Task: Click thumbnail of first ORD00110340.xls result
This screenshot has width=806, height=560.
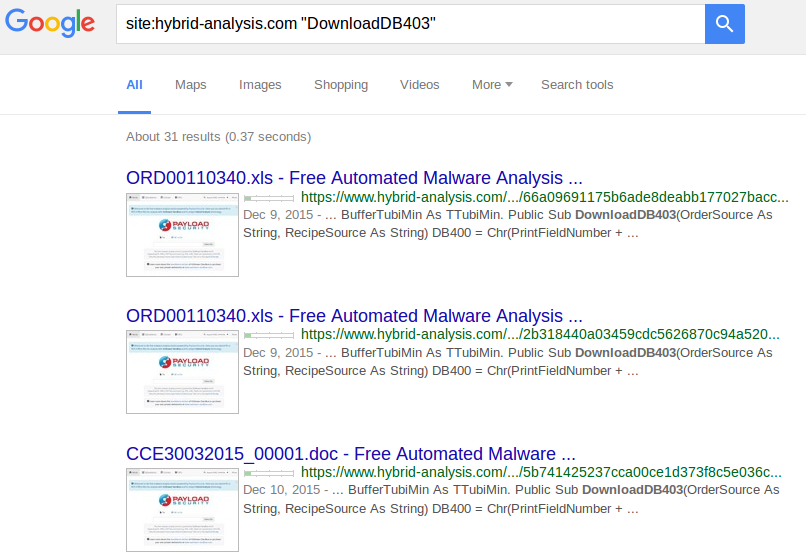Action: [182, 234]
